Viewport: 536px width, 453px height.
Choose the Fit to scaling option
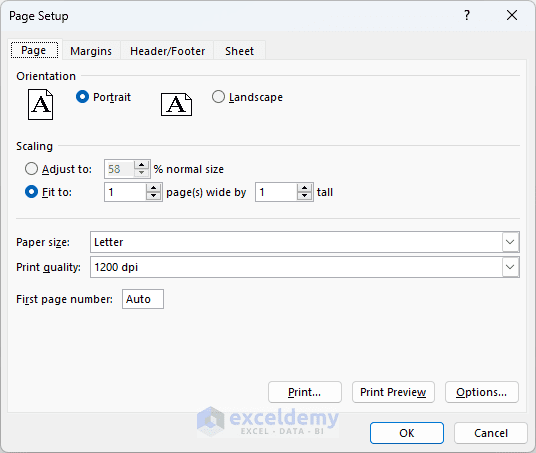tap(31, 192)
